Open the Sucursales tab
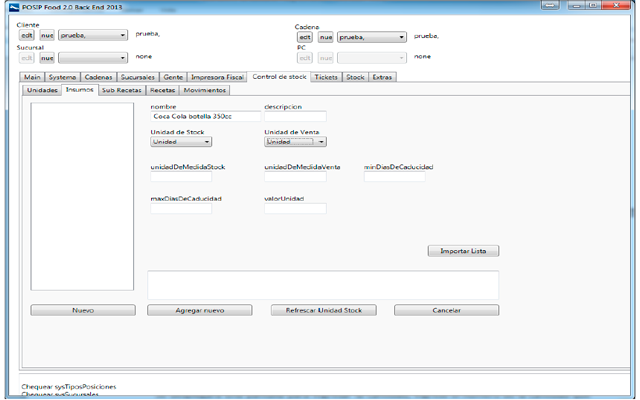Screen dimensions: 640x400 138,77
